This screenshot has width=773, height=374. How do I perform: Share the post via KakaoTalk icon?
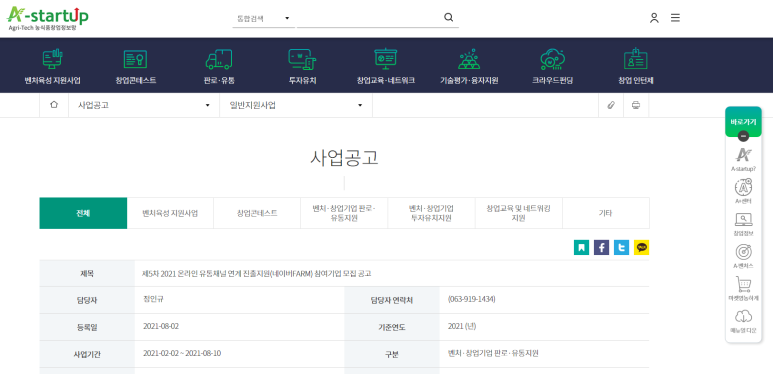click(641, 247)
